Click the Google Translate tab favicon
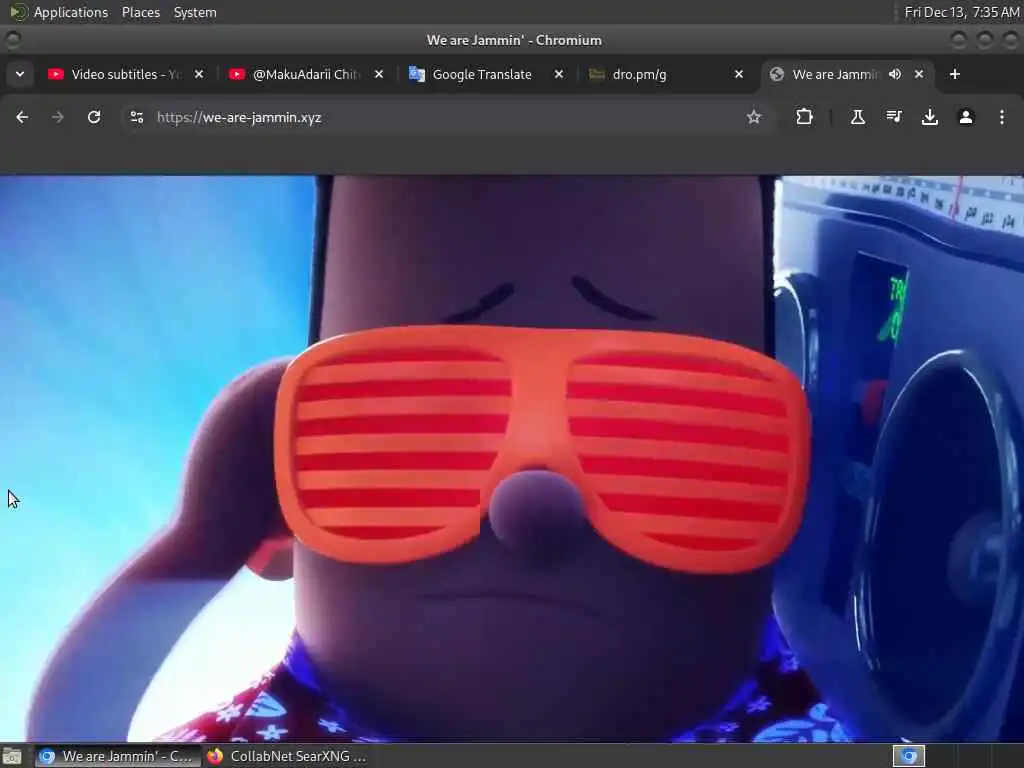1024x768 pixels. coord(417,74)
